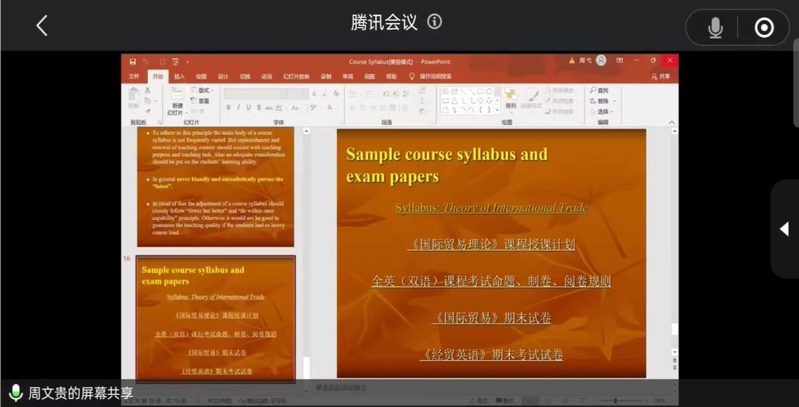Toggle Bold formatting in the font group
The image size is (799, 407).
pos(229,108)
